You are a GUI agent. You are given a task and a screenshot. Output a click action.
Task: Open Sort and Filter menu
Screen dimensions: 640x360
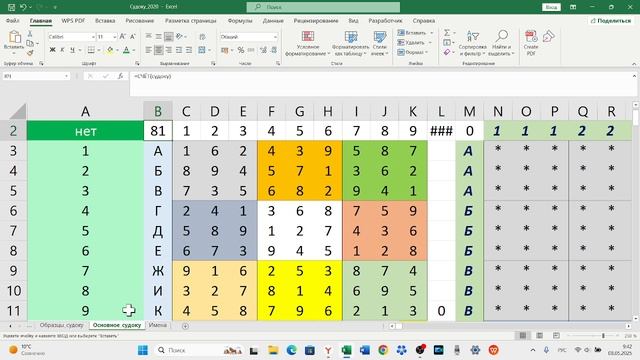coord(473,43)
